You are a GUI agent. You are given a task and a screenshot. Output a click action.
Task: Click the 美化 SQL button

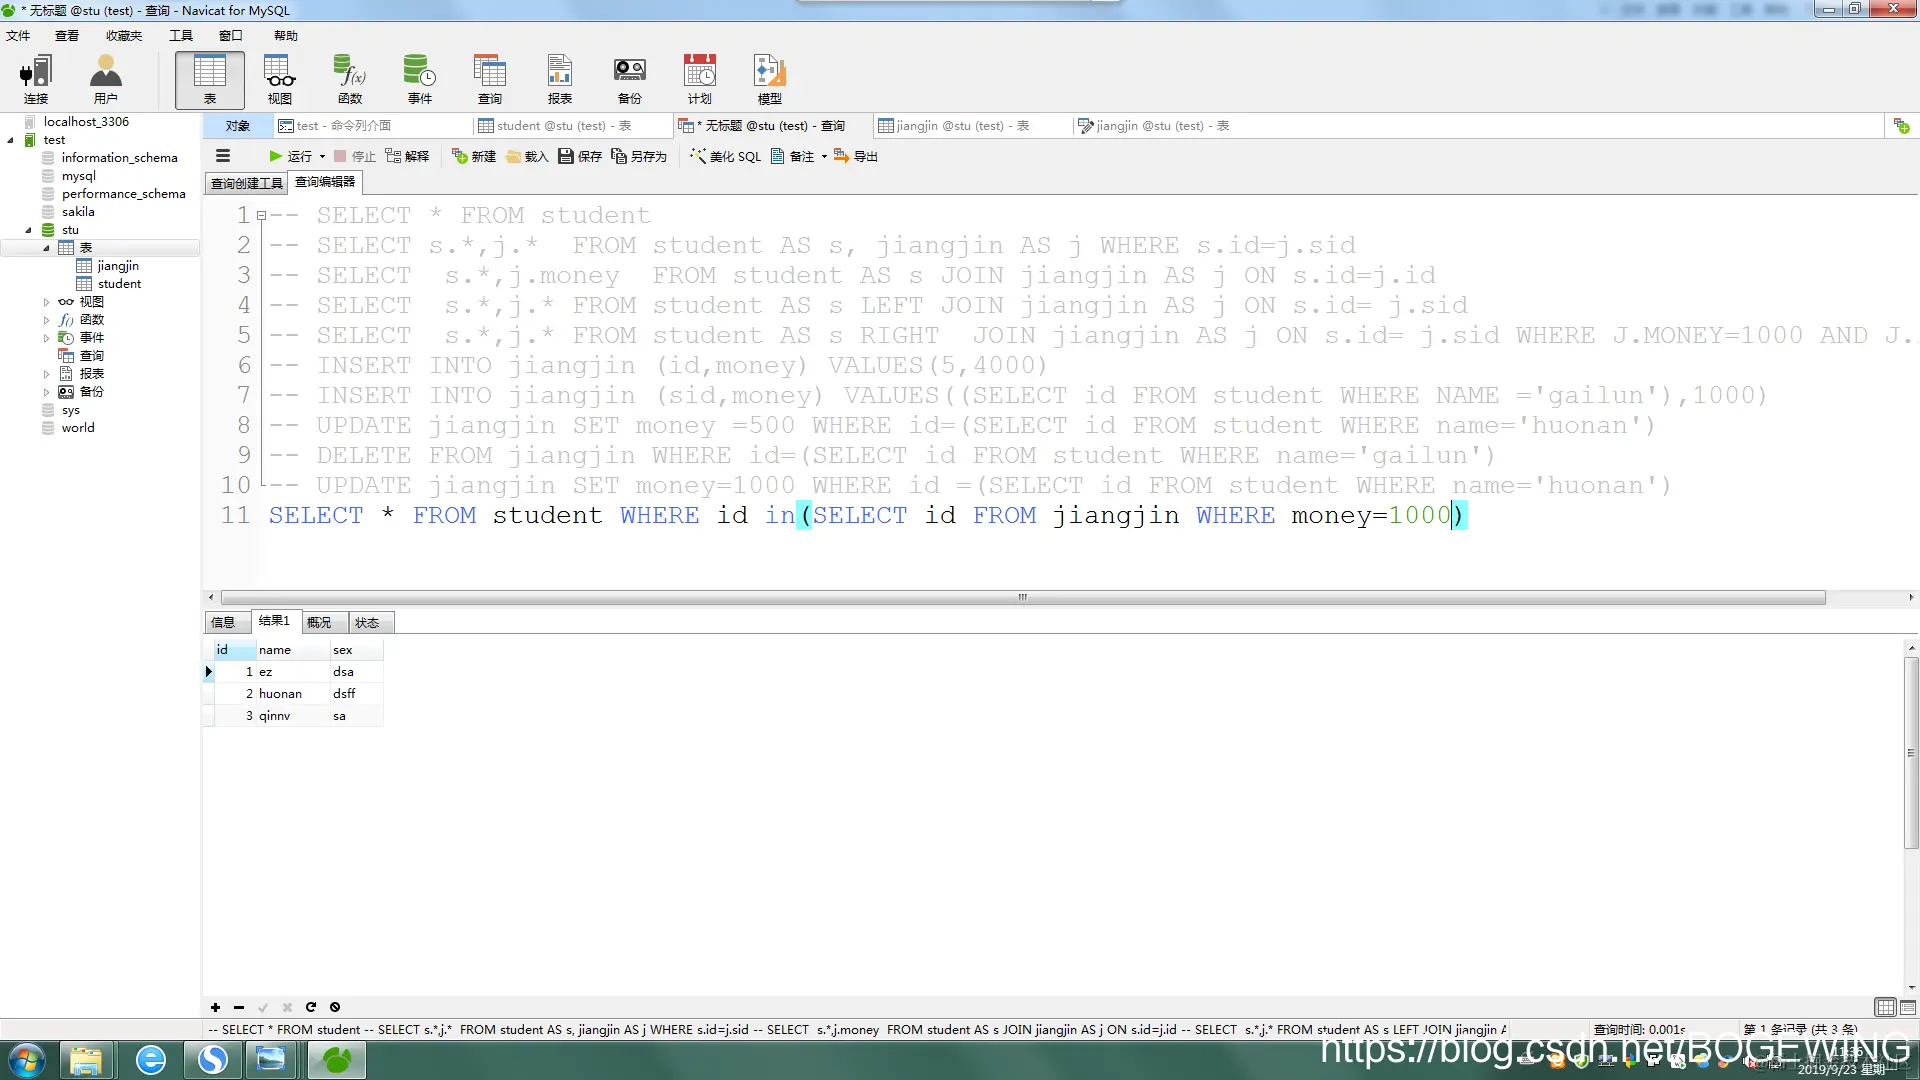(x=726, y=156)
